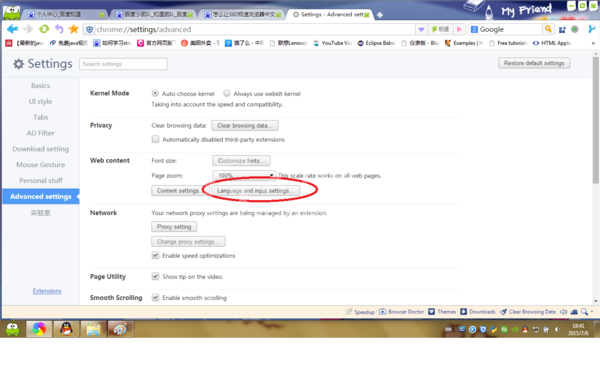Click the shield icon in address bar
This screenshot has width=600, height=380.
[x=90, y=29]
